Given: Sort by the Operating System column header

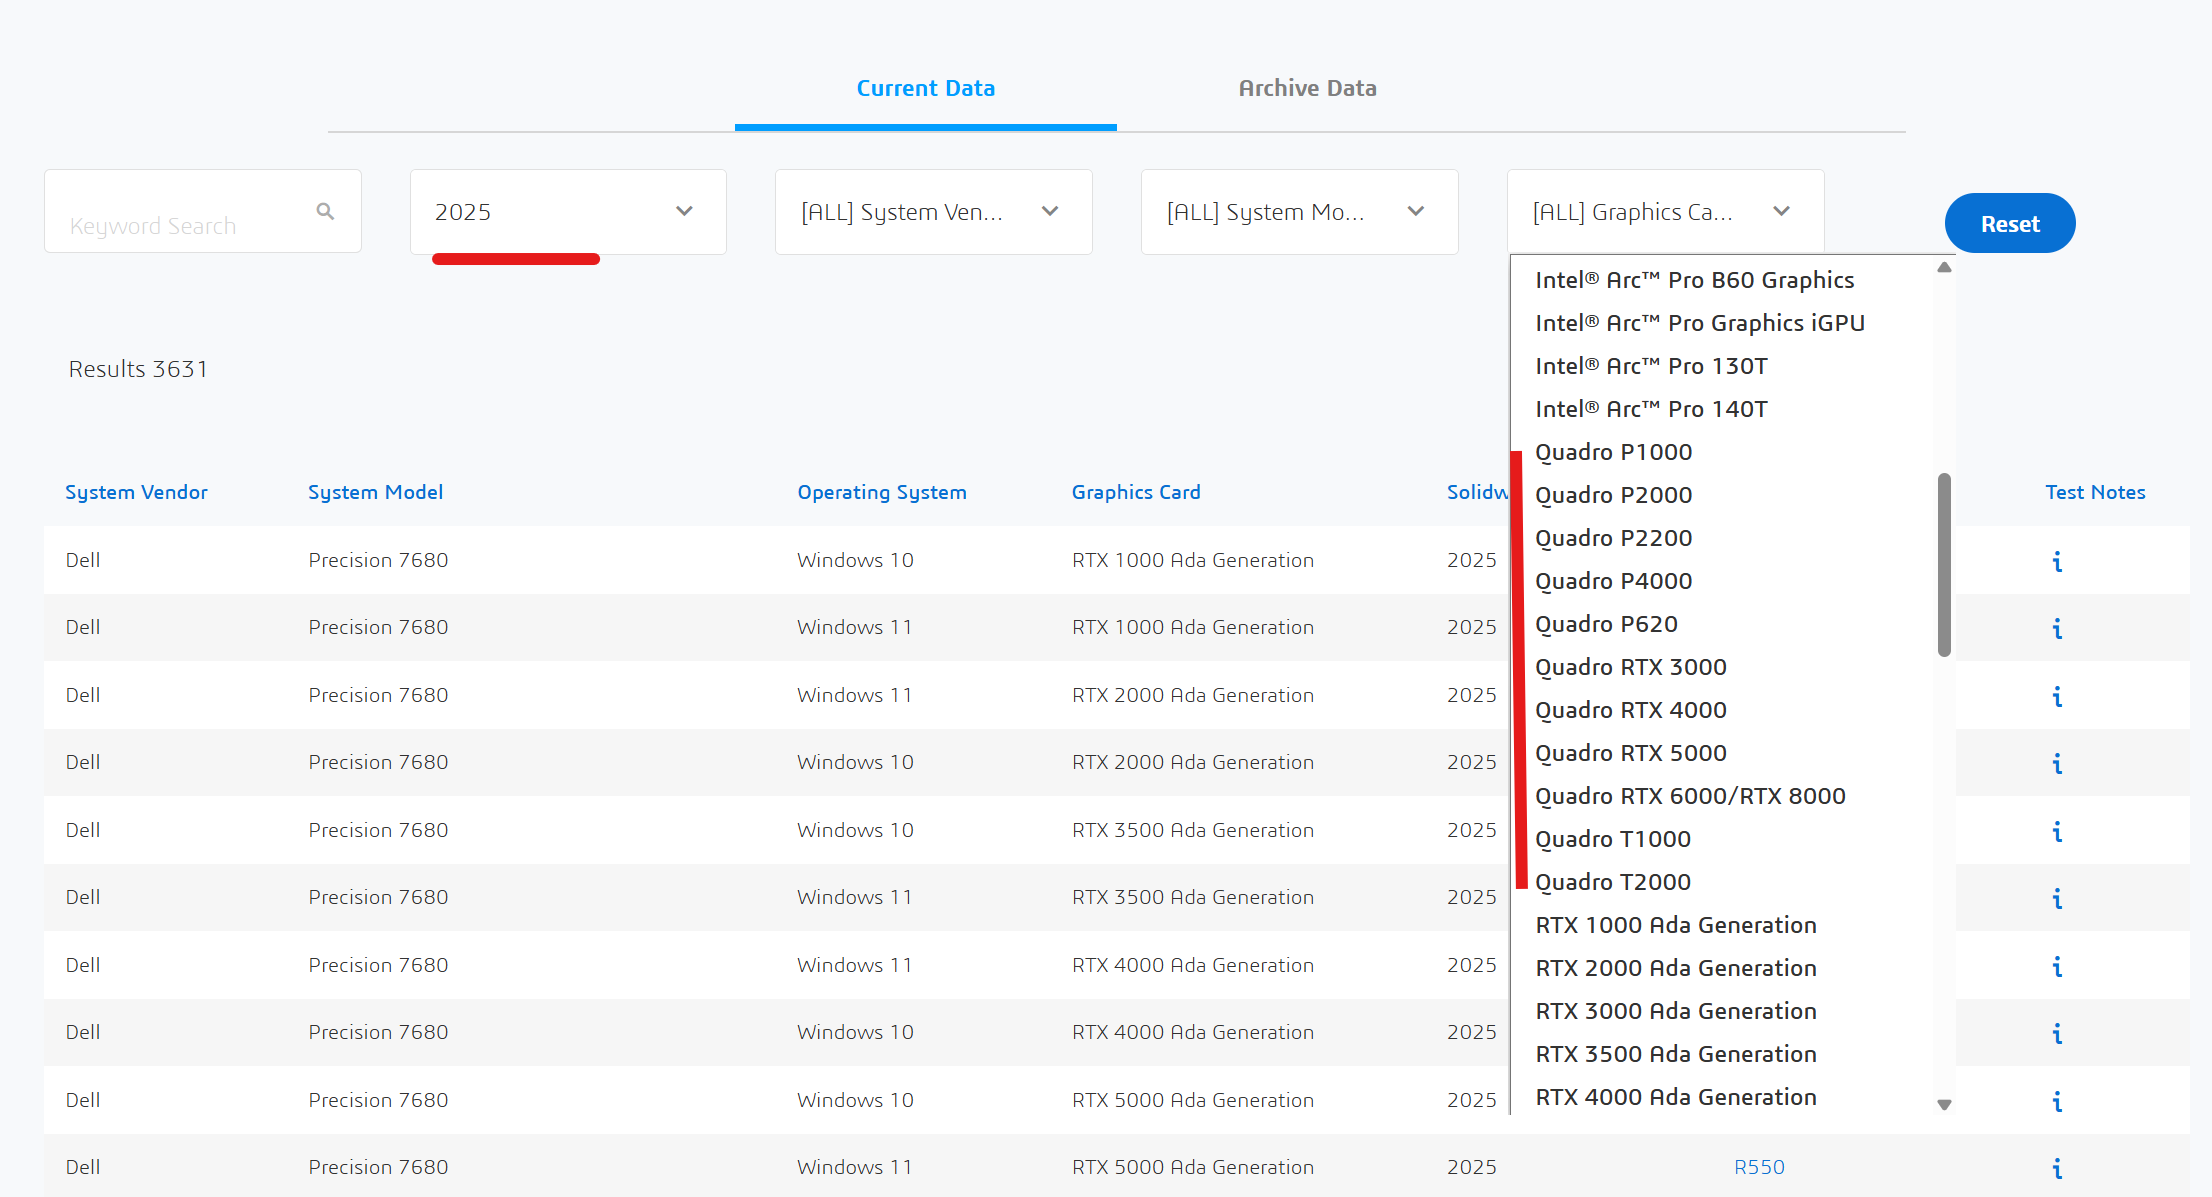Looking at the screenshot, I should (881, 492).
